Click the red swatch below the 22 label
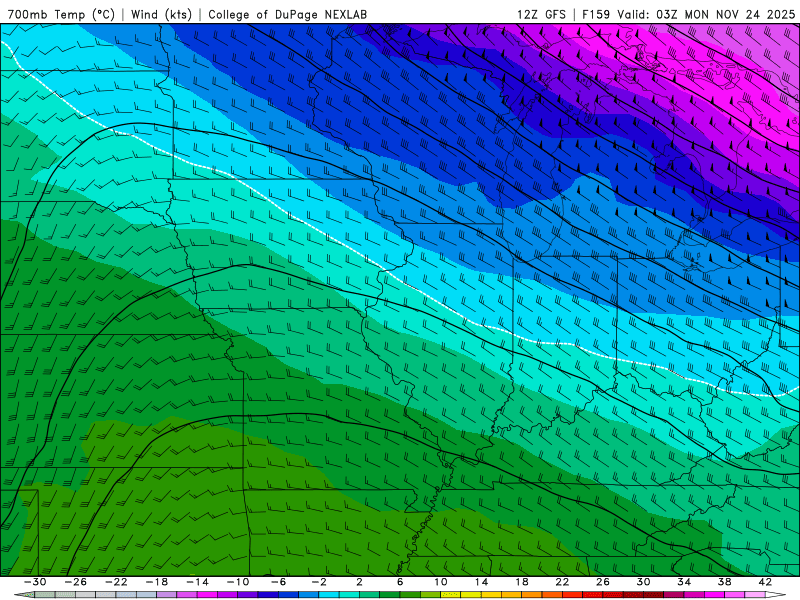Viewport: 800px width, 600px height. click(572, 595)
